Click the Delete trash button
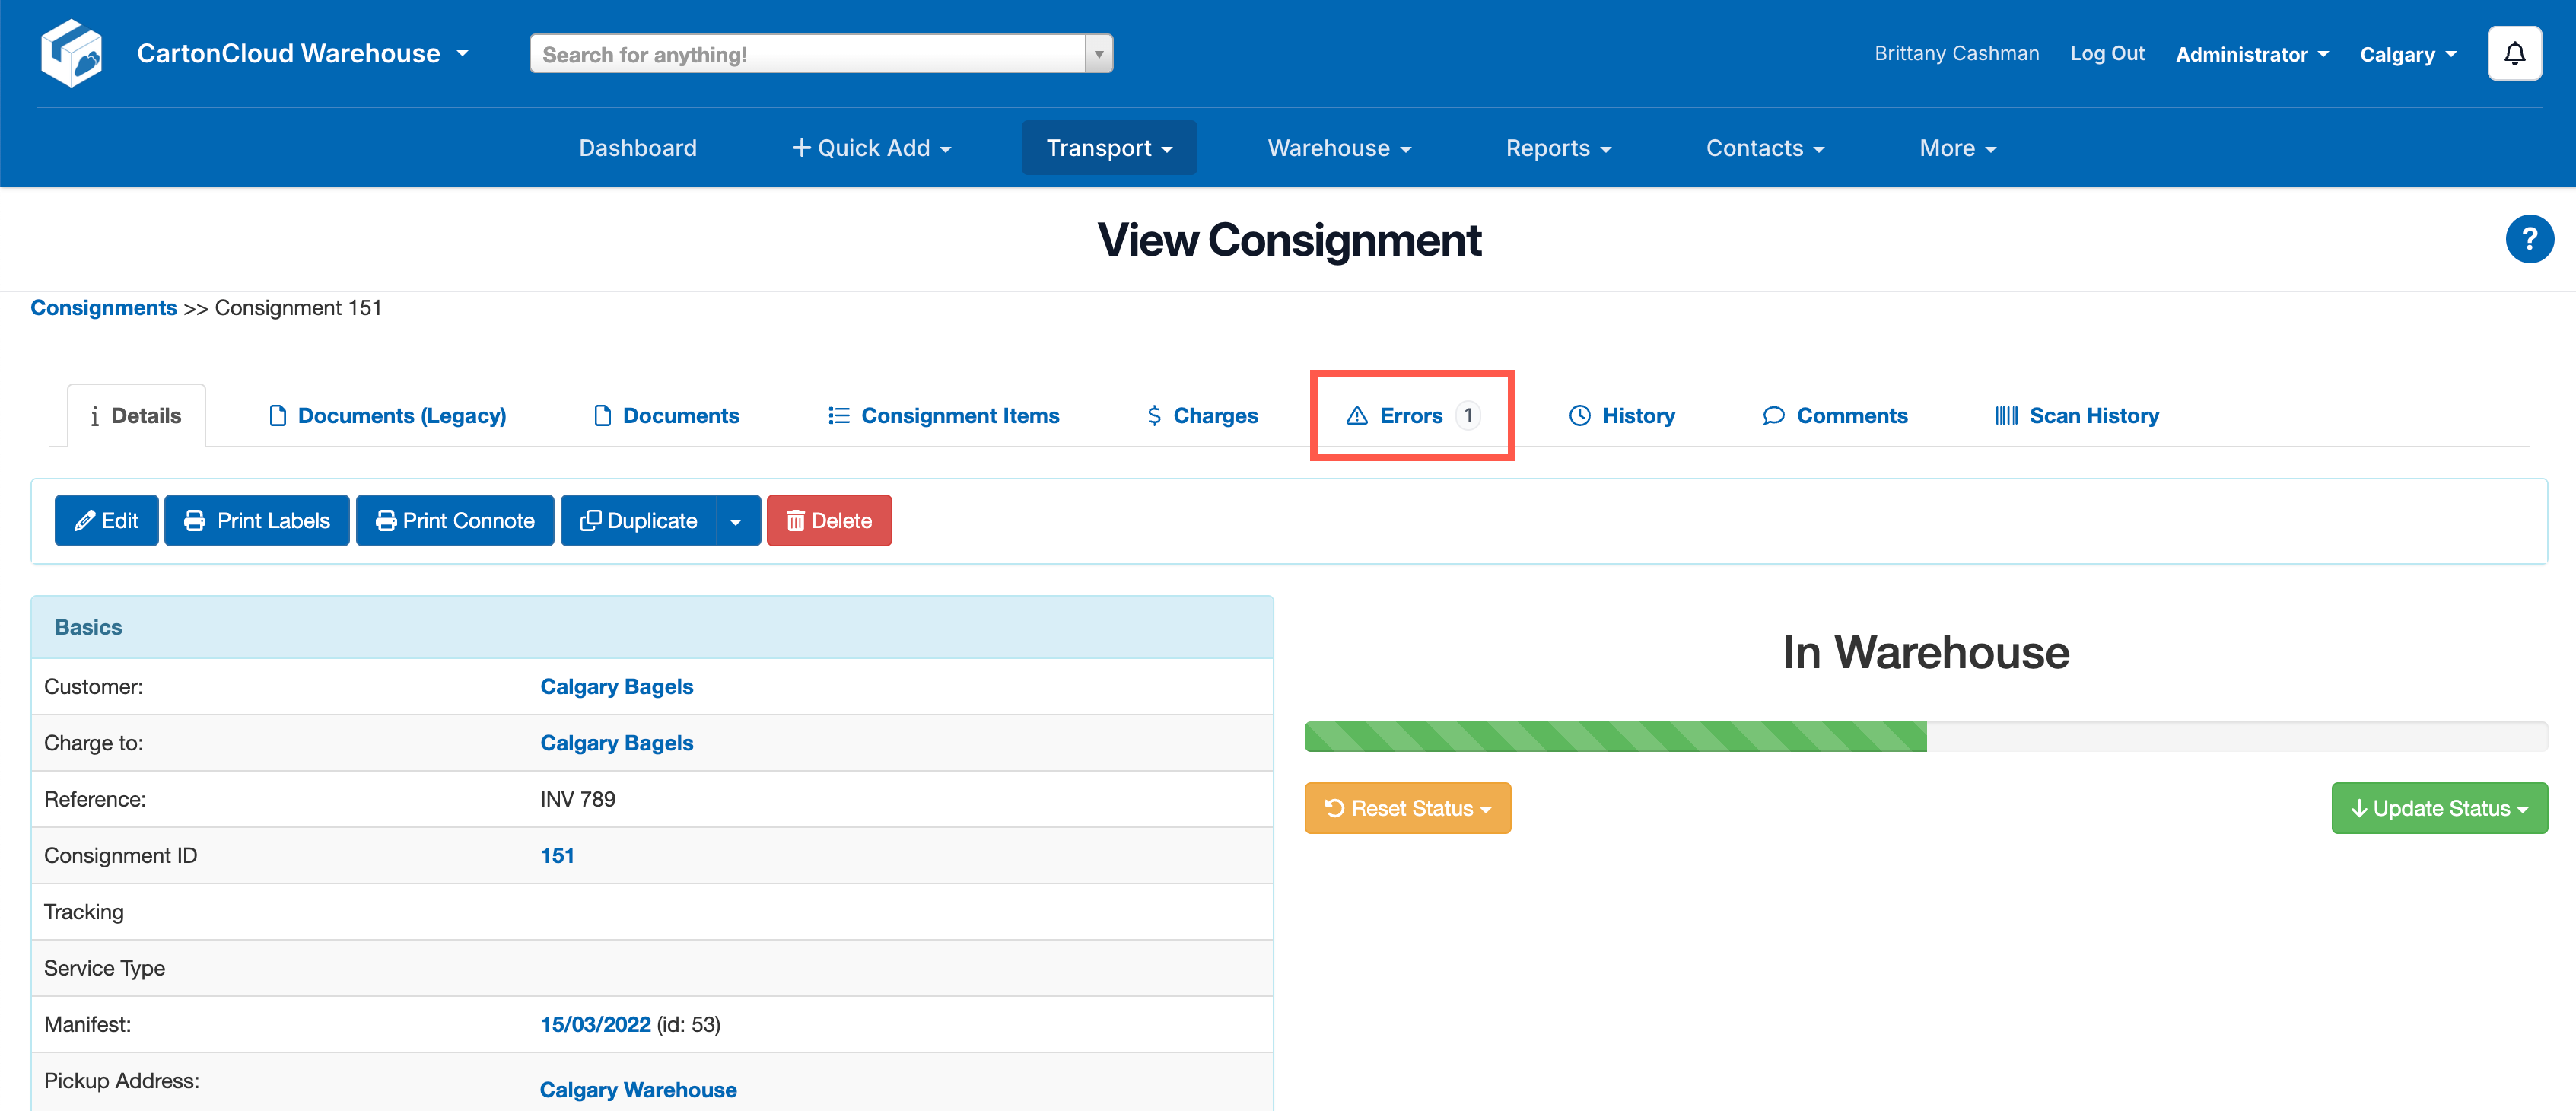Image resolution: width=2576 pixels, height=1111 pixels. pyautogui.click(x=828, y=520)
